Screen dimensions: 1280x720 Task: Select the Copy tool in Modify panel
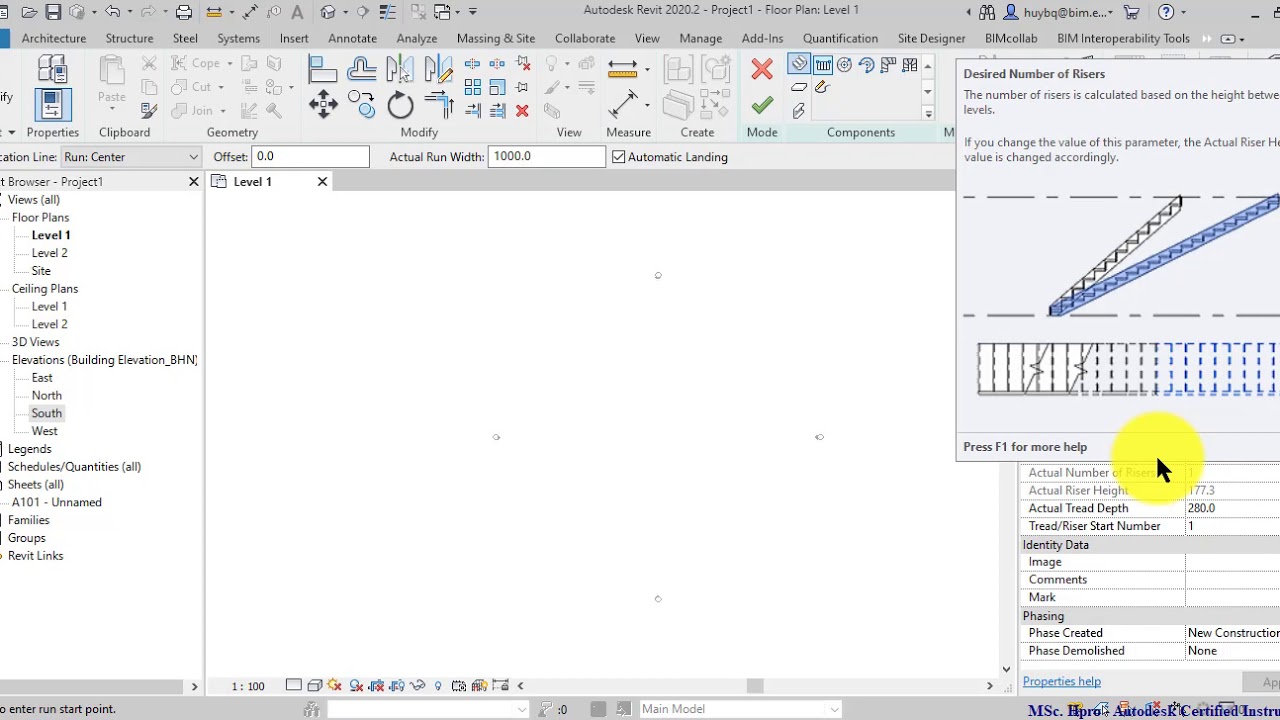361,104
